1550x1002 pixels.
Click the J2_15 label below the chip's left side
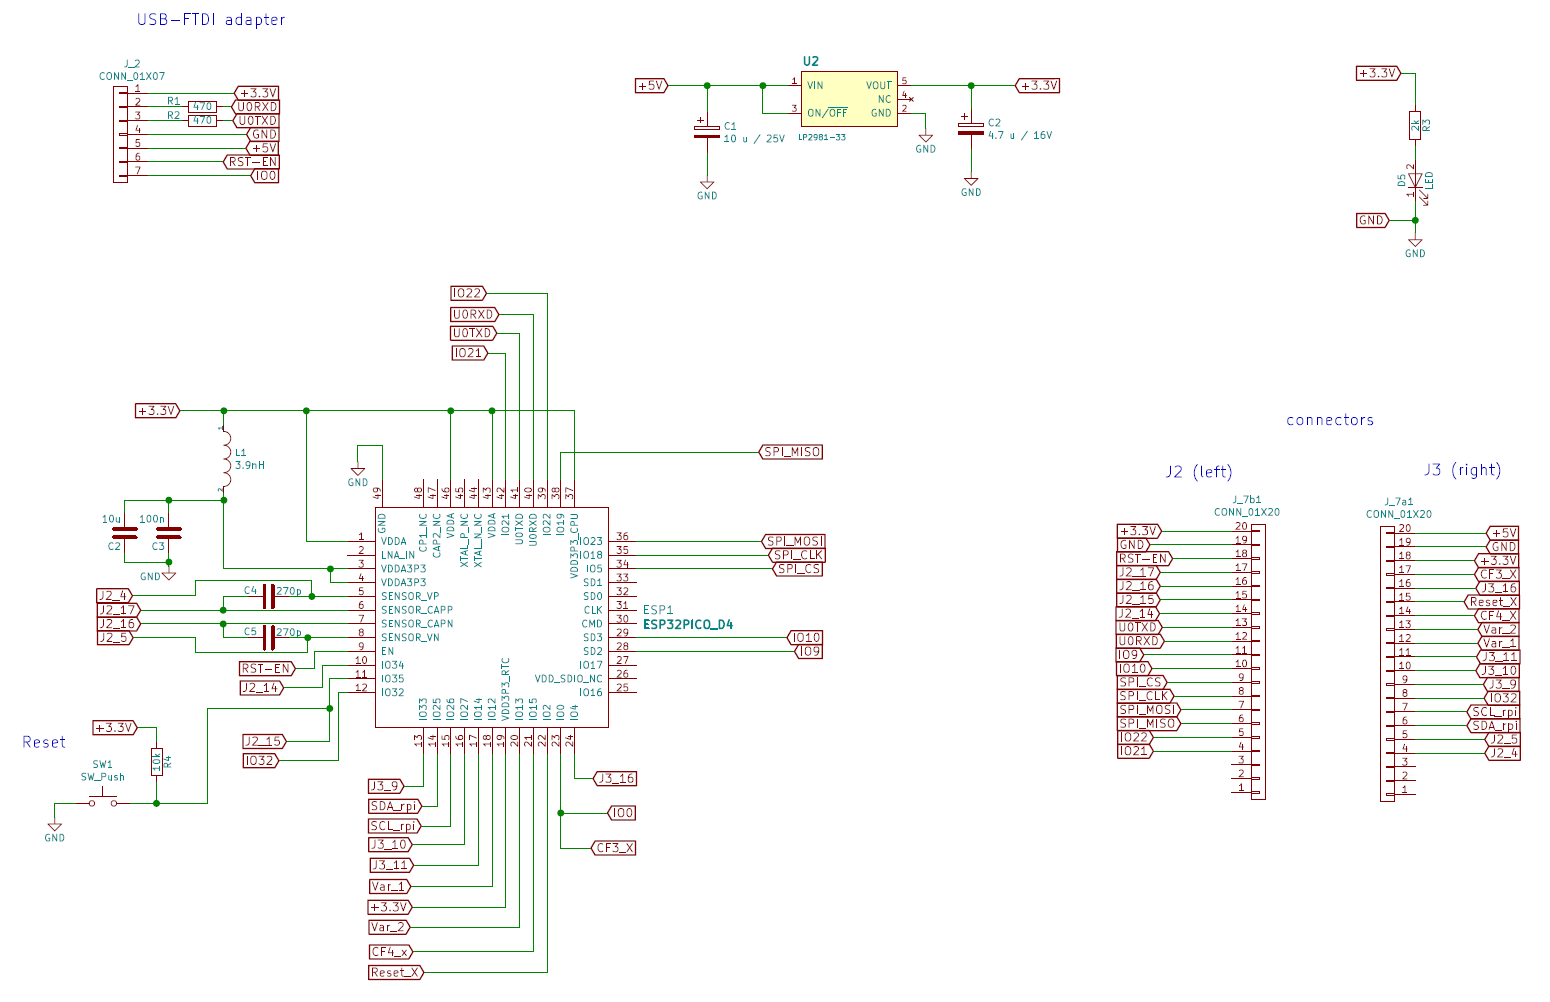266,741
